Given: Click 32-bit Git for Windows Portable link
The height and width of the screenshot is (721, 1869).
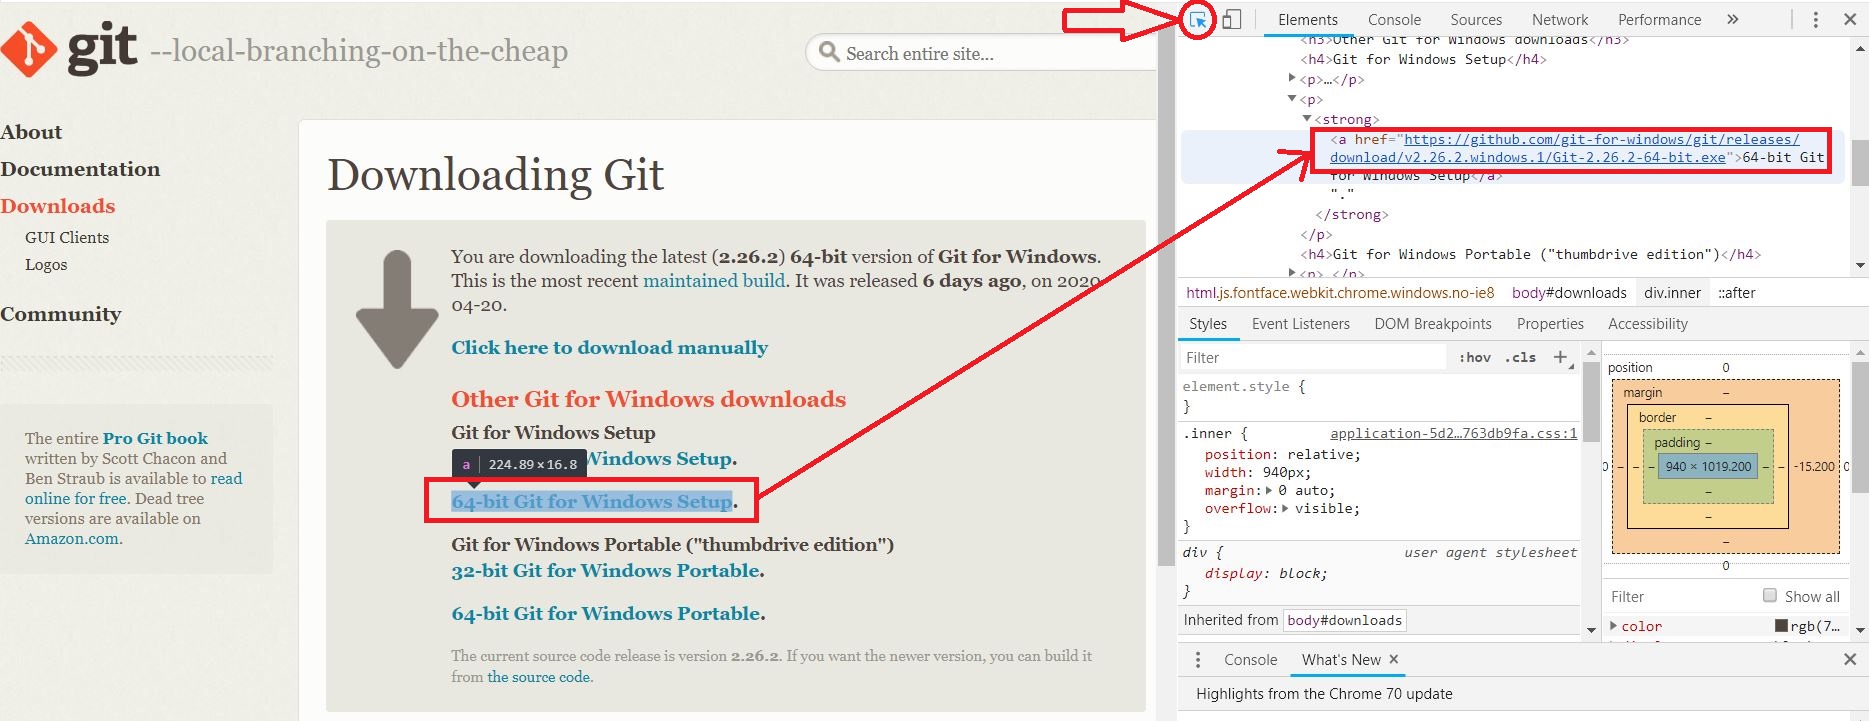Looking at the screenshot, I should point(607,570).
